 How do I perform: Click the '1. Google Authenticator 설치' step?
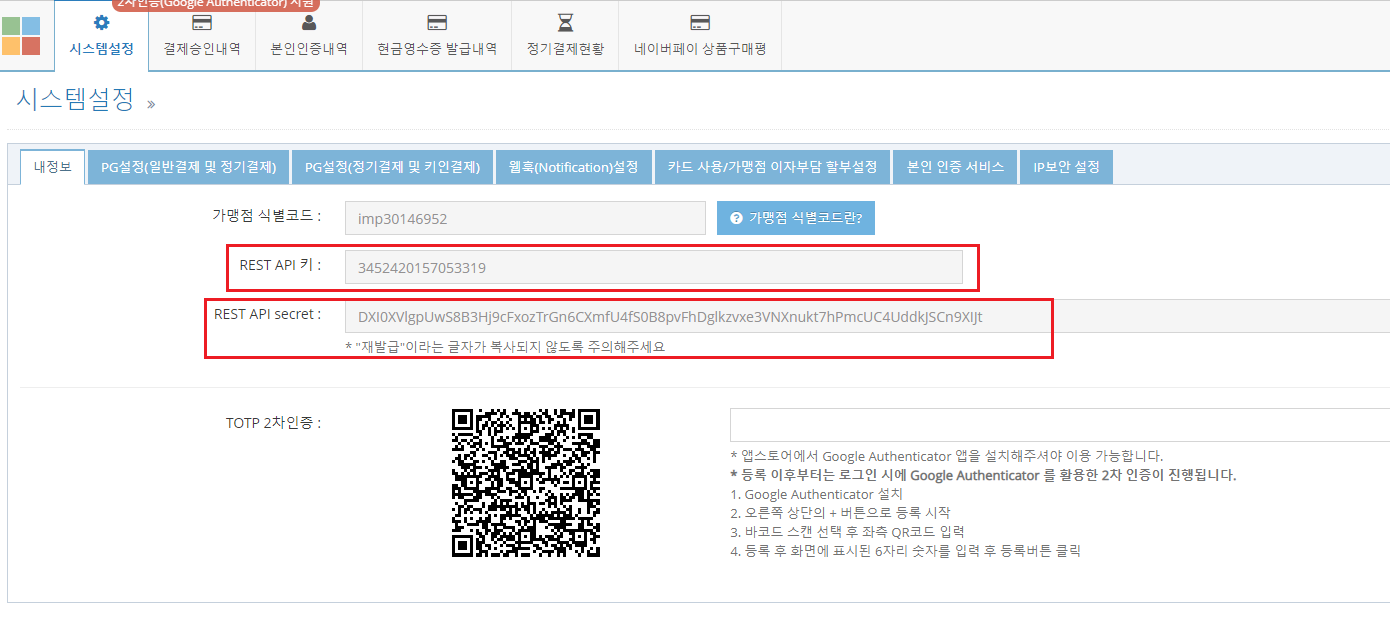pyautogui.click(x=817, y=494)
